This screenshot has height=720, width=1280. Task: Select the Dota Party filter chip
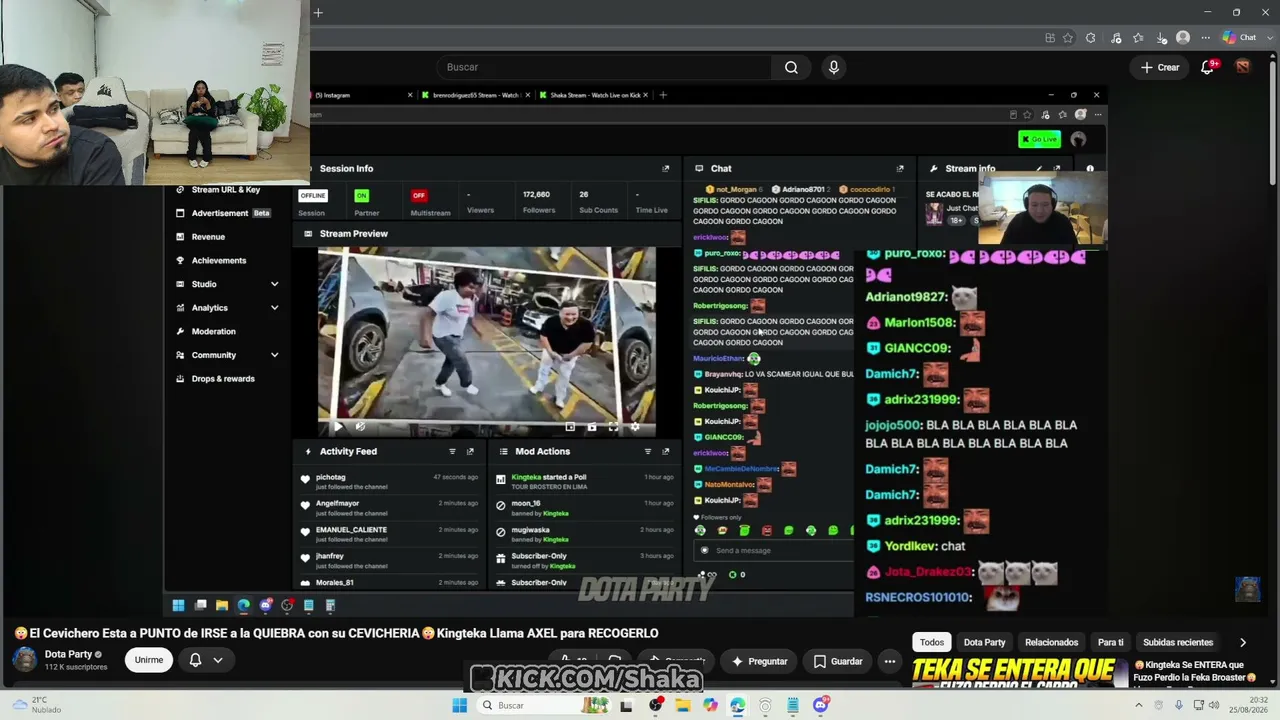(984, 643)
